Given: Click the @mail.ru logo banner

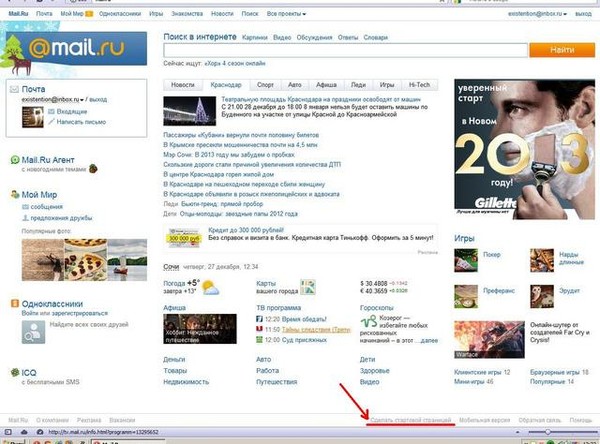Looking at the screenshot, I should [x=77, y=49].
